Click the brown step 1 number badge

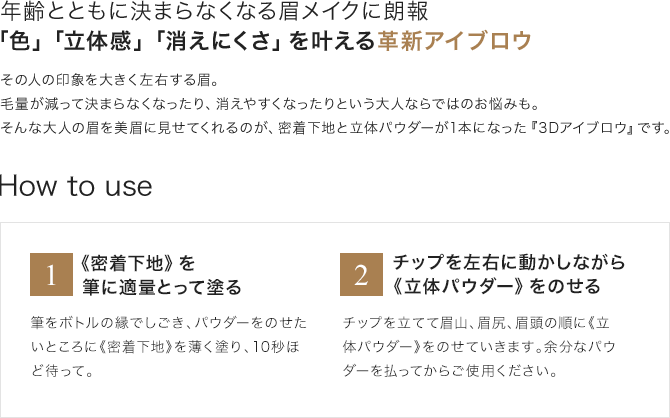click(51, 274)
